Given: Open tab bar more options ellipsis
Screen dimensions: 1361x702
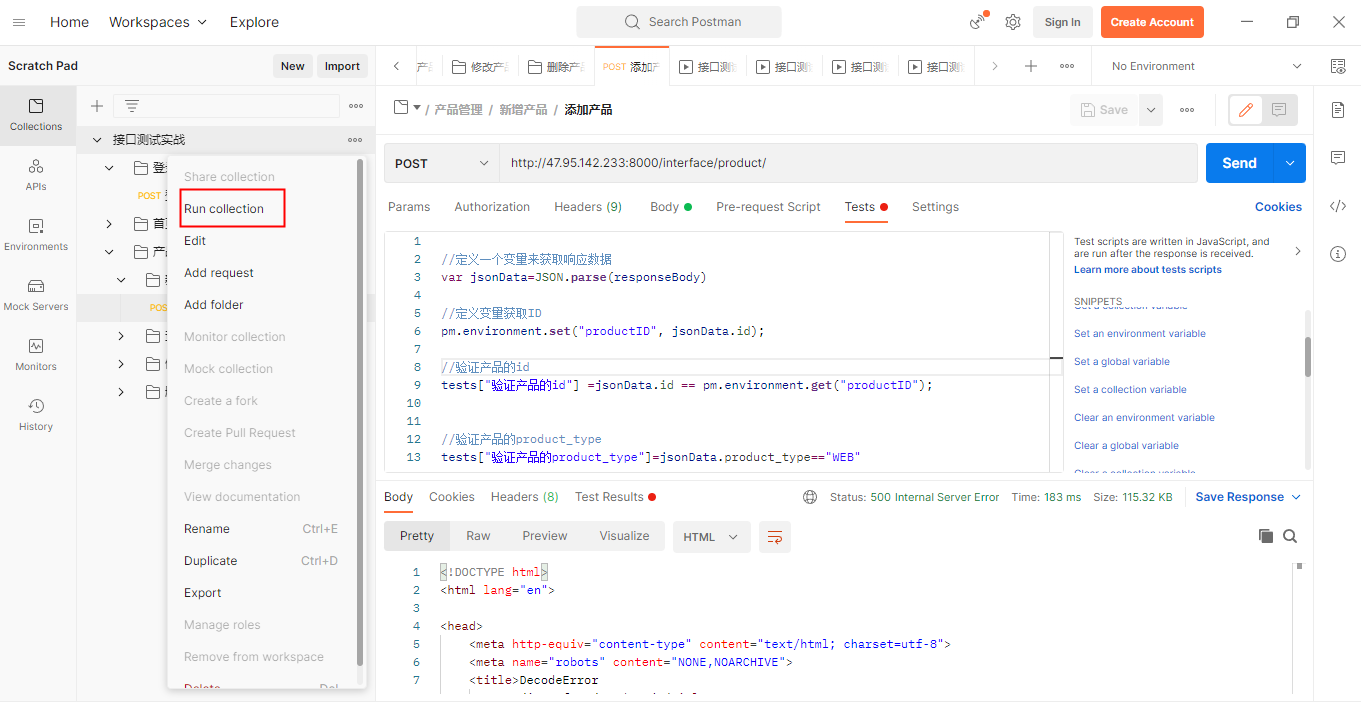Looking at the screenshot, I should click(1067, 66).
